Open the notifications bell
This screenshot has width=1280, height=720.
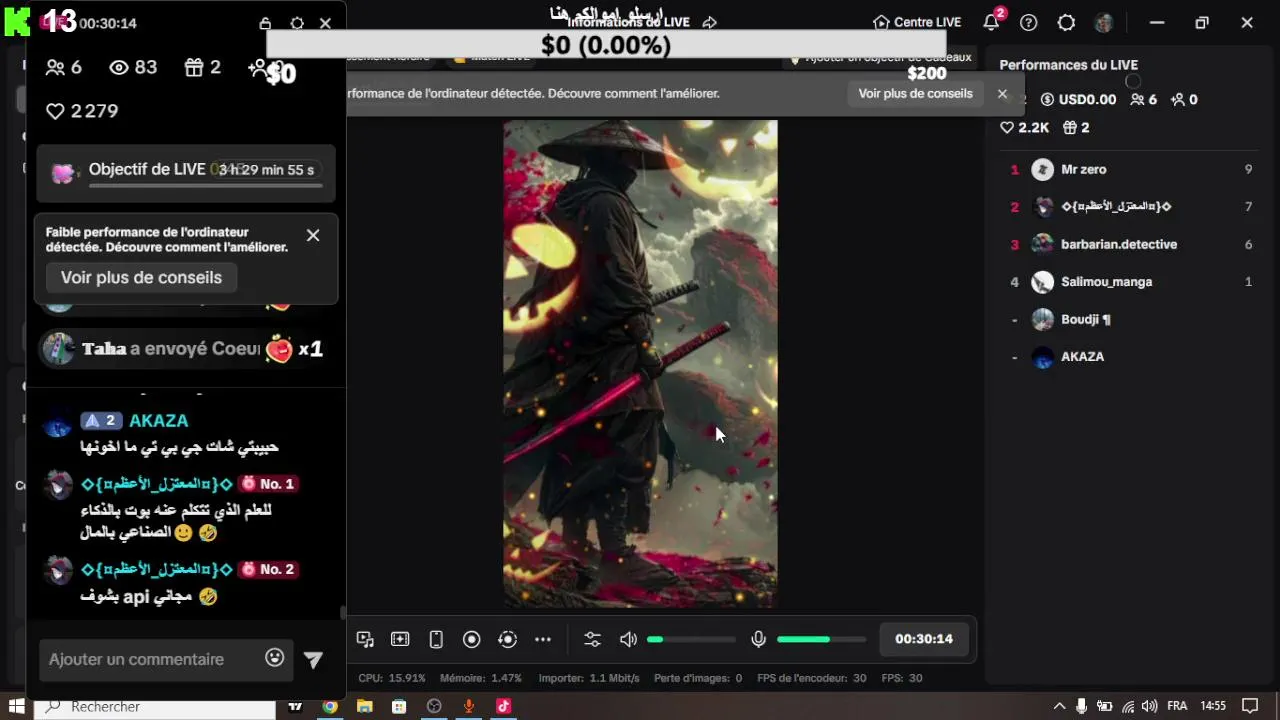click(x=991, y=22)
